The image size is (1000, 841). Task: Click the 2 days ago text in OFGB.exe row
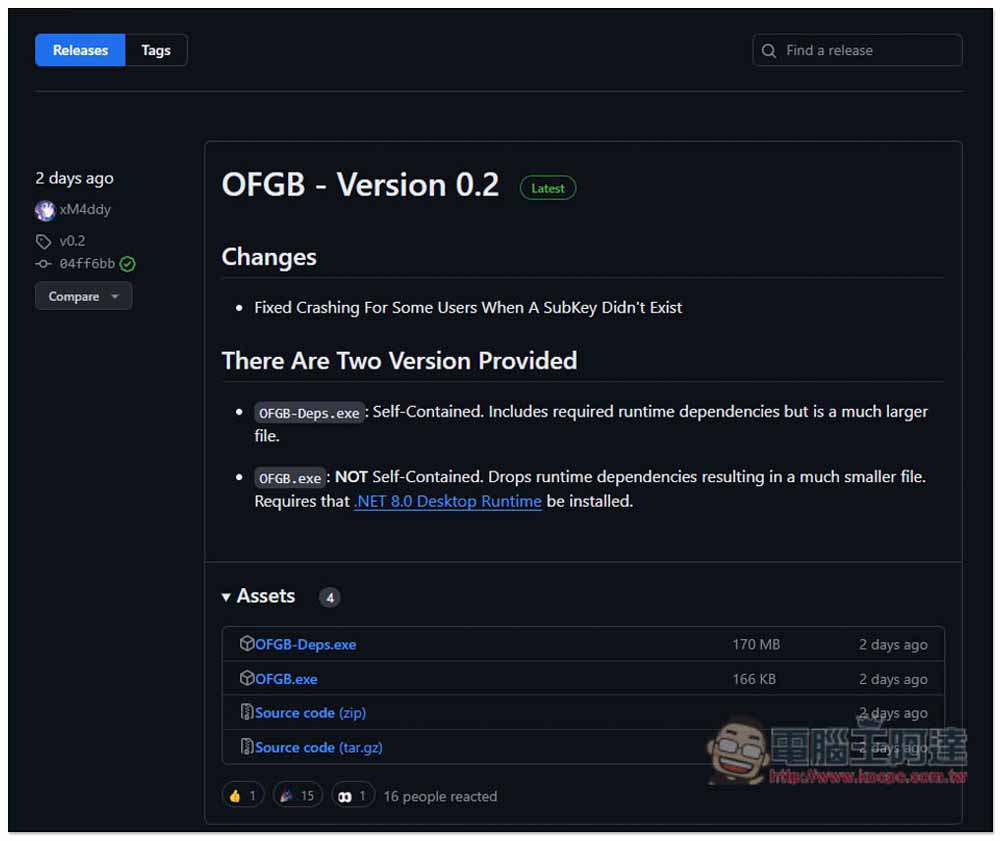[x=893, y=679]
